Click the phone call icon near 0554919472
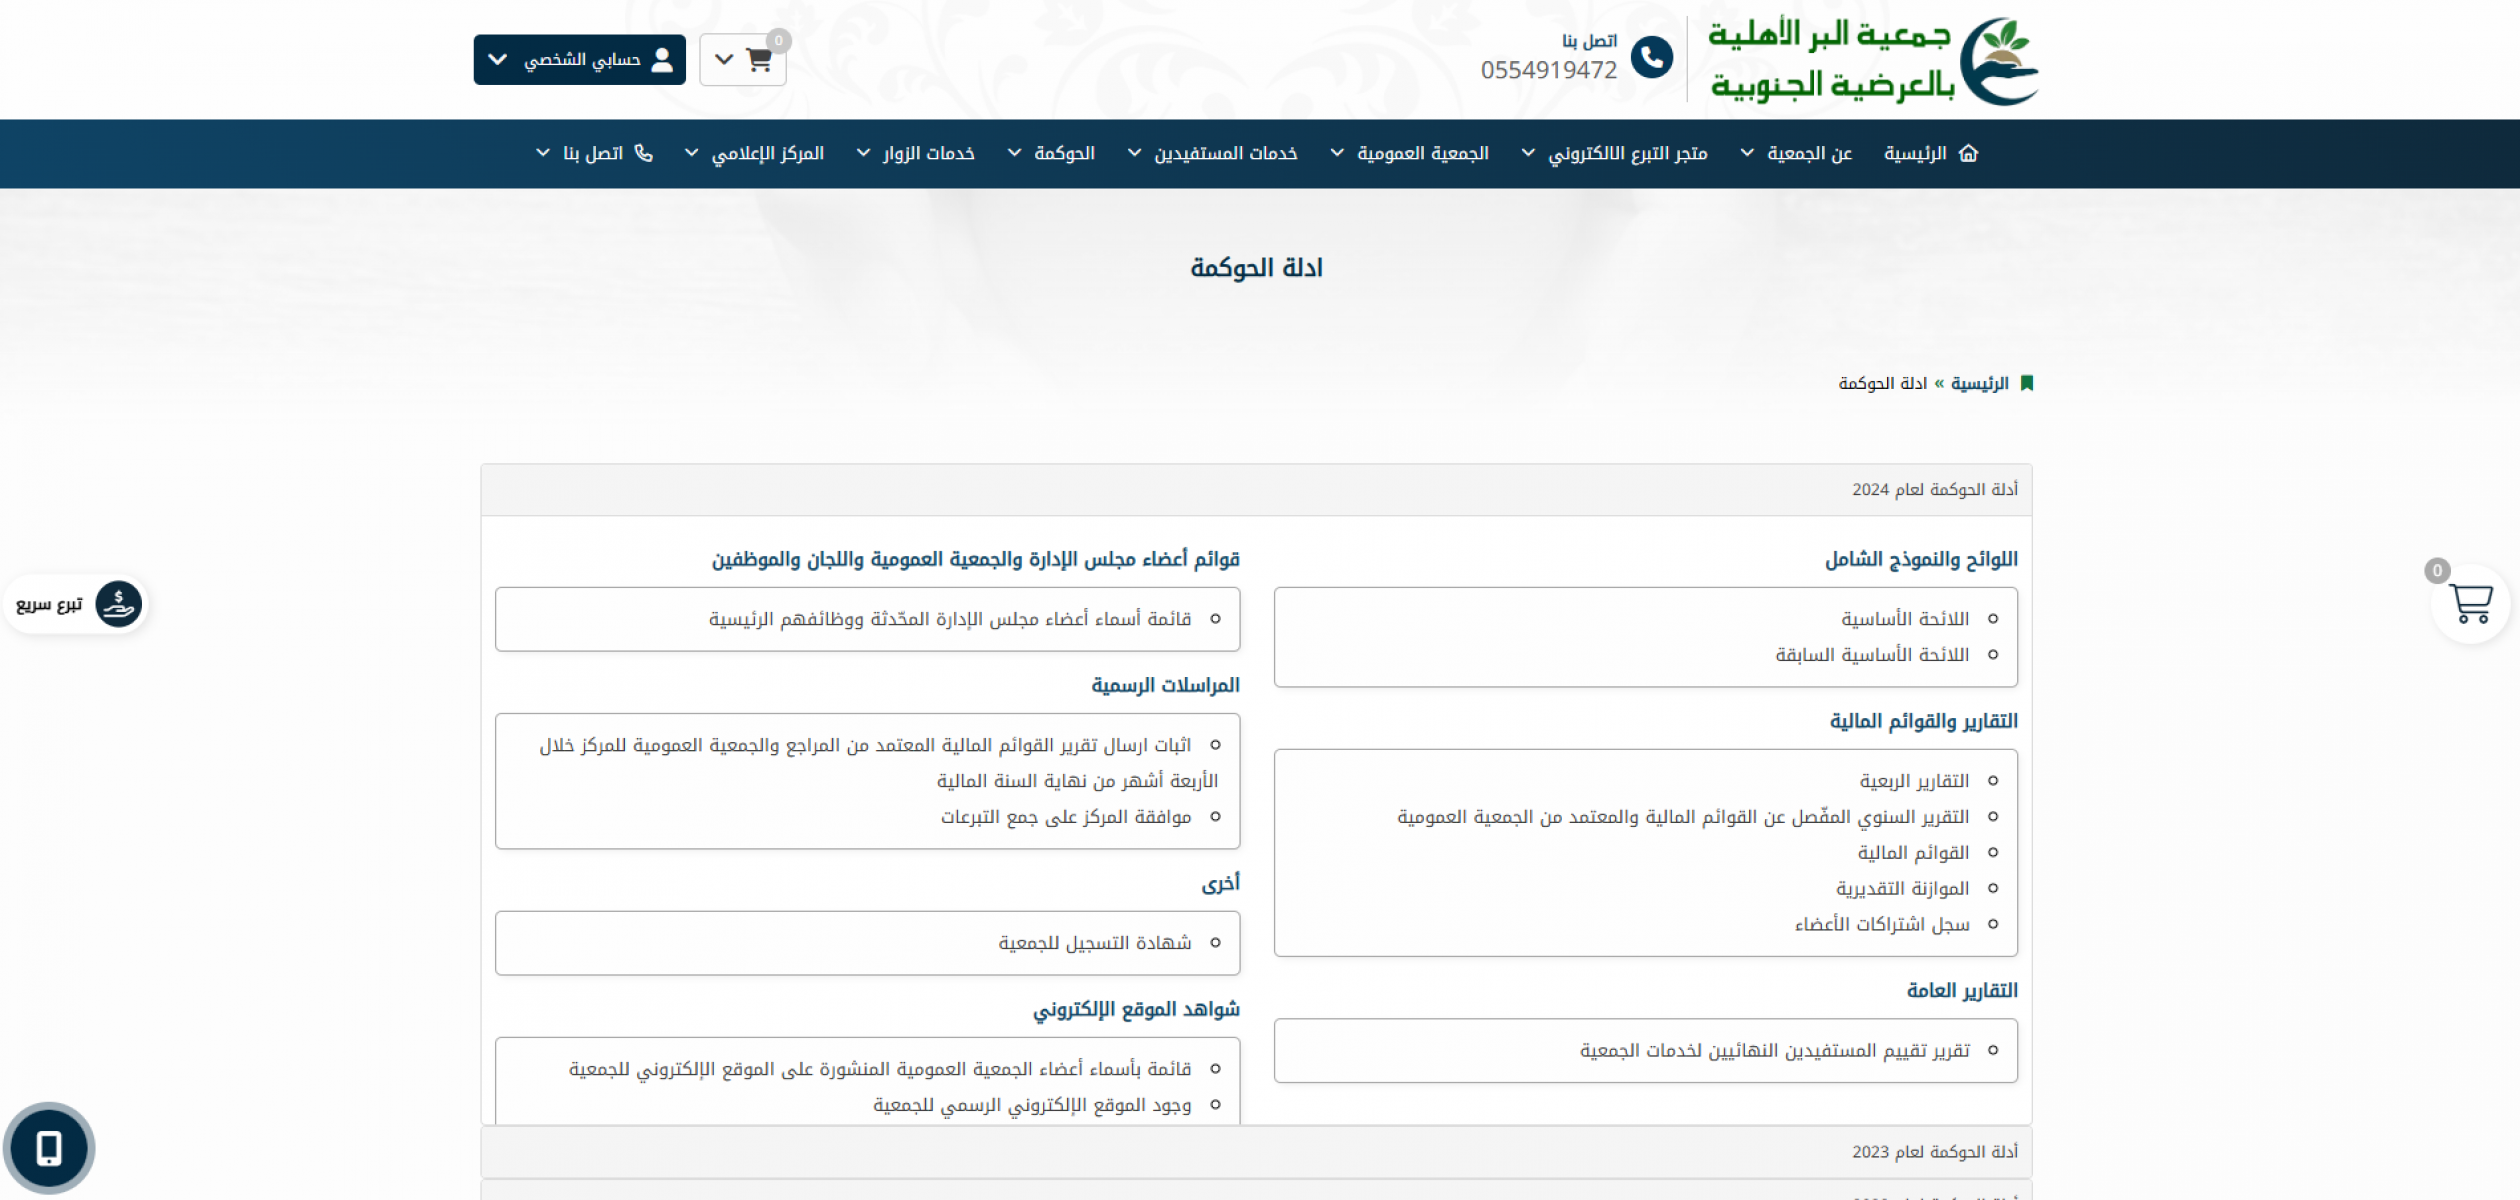This screenshot has width=2520, height=1200. tap(1651, 58)
